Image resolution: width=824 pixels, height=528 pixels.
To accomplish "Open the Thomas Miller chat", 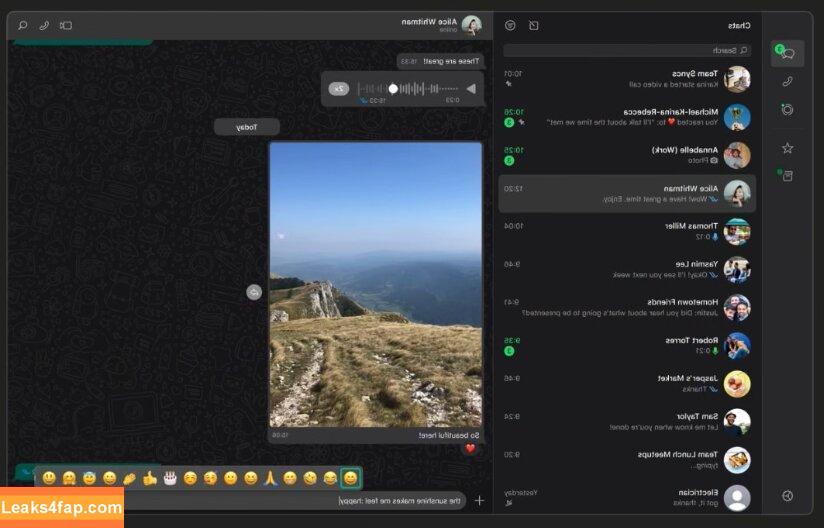I will [627, 232].
